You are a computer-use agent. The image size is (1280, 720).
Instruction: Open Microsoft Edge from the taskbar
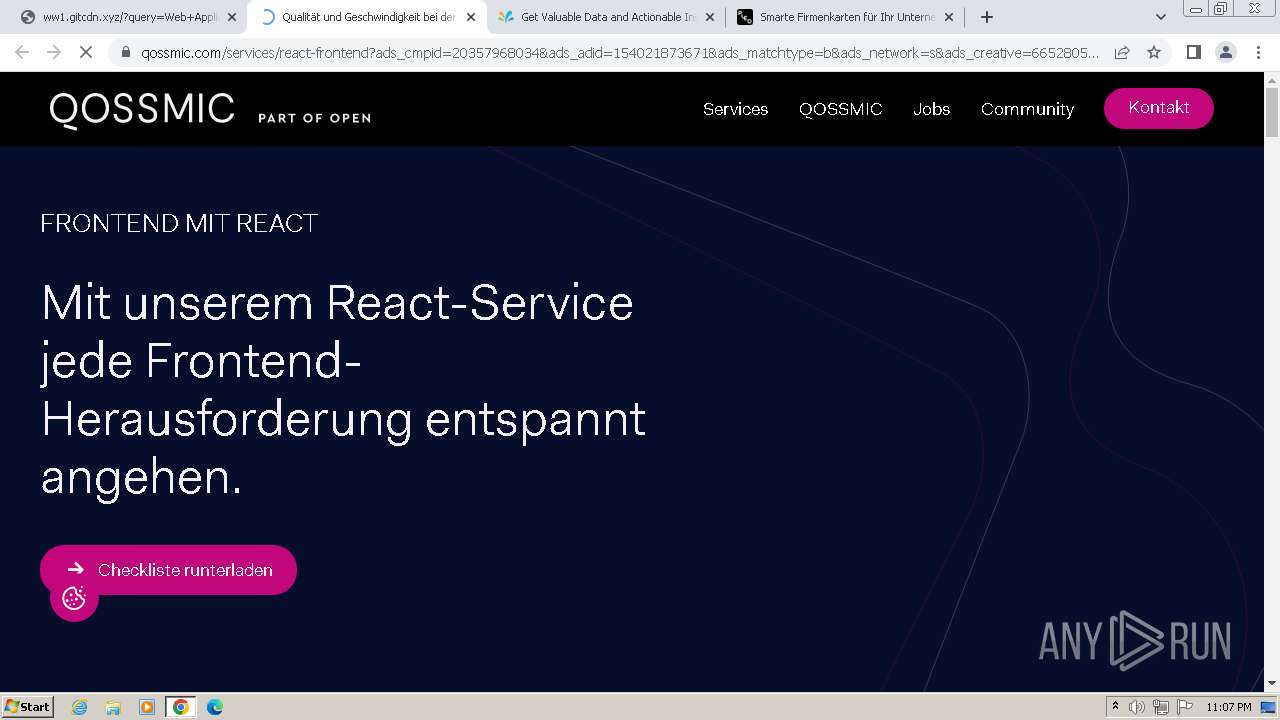tap(215, 707)
